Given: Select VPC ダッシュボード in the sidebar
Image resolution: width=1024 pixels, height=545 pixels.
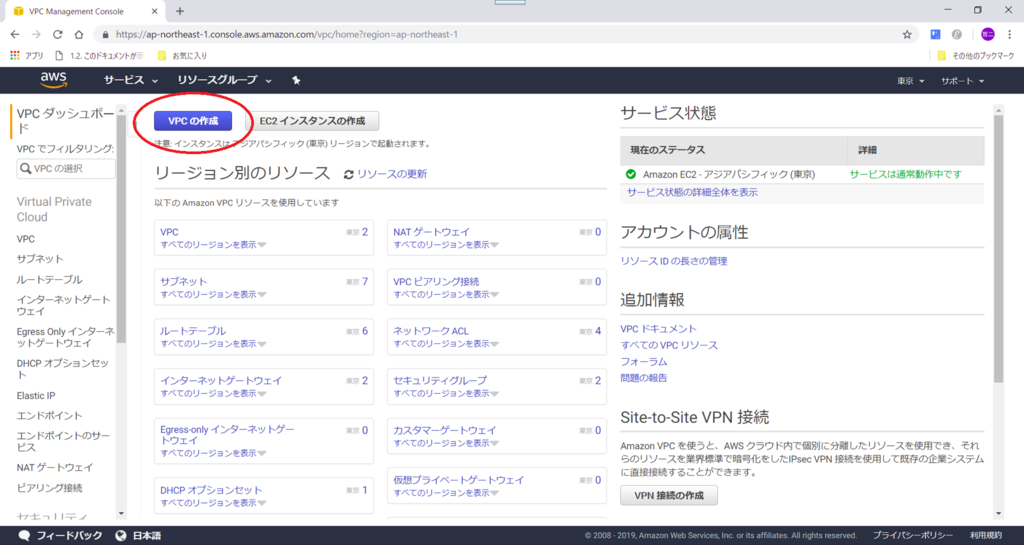Looking at the screenshot, I should (65, 121).
